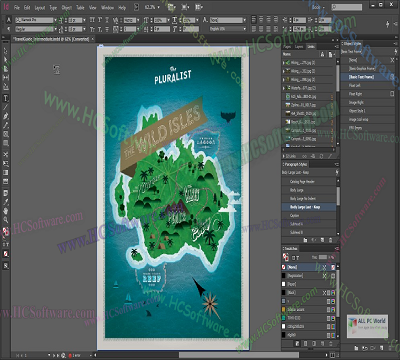Select the Page tool
This screenshot has width=400, height=360.
tap(6, 69)
